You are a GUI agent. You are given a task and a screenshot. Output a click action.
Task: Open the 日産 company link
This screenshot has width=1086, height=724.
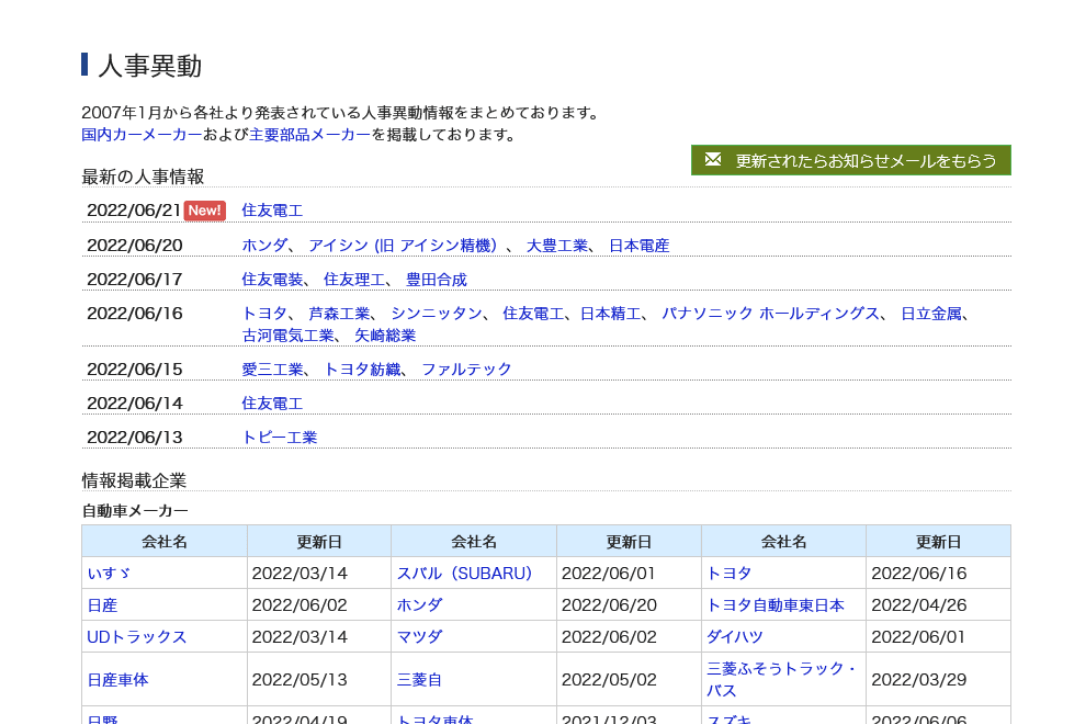click(x=103, y=606)
